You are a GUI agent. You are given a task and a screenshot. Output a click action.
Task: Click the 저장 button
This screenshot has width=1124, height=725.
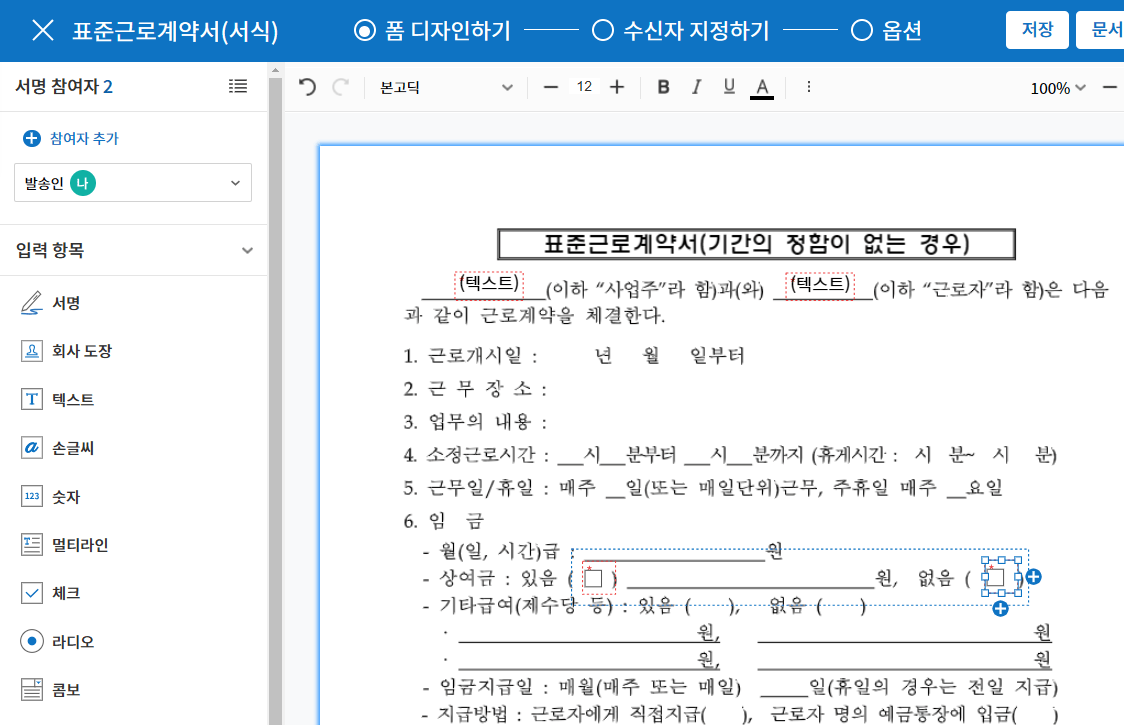click(x=1037, y=30)
